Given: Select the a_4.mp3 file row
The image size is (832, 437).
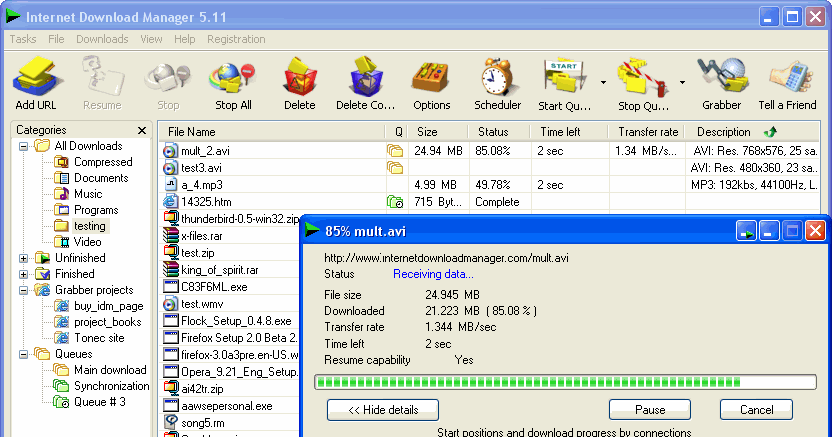Looking at the screenshot, I should coord(489,185).
